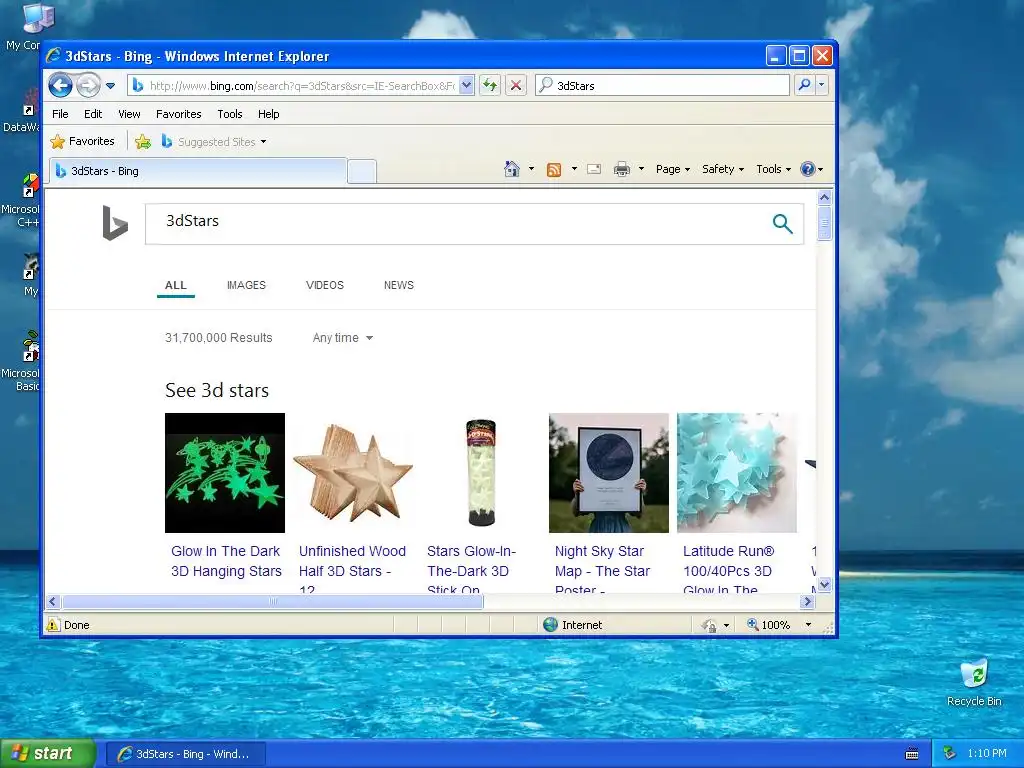1024x768 pixels.
Task: Click the IE search magnifier button
Action: [x=805, y=85]
